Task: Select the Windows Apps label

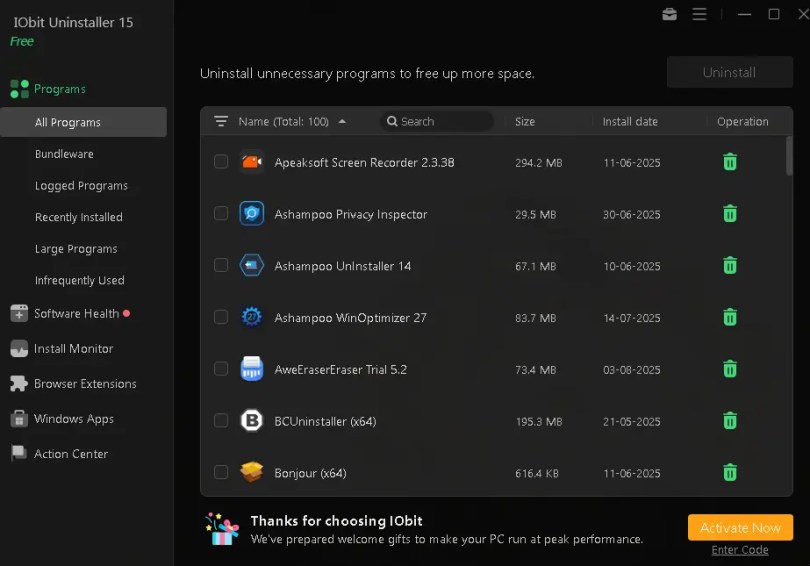Action: (x=74, y=419)
